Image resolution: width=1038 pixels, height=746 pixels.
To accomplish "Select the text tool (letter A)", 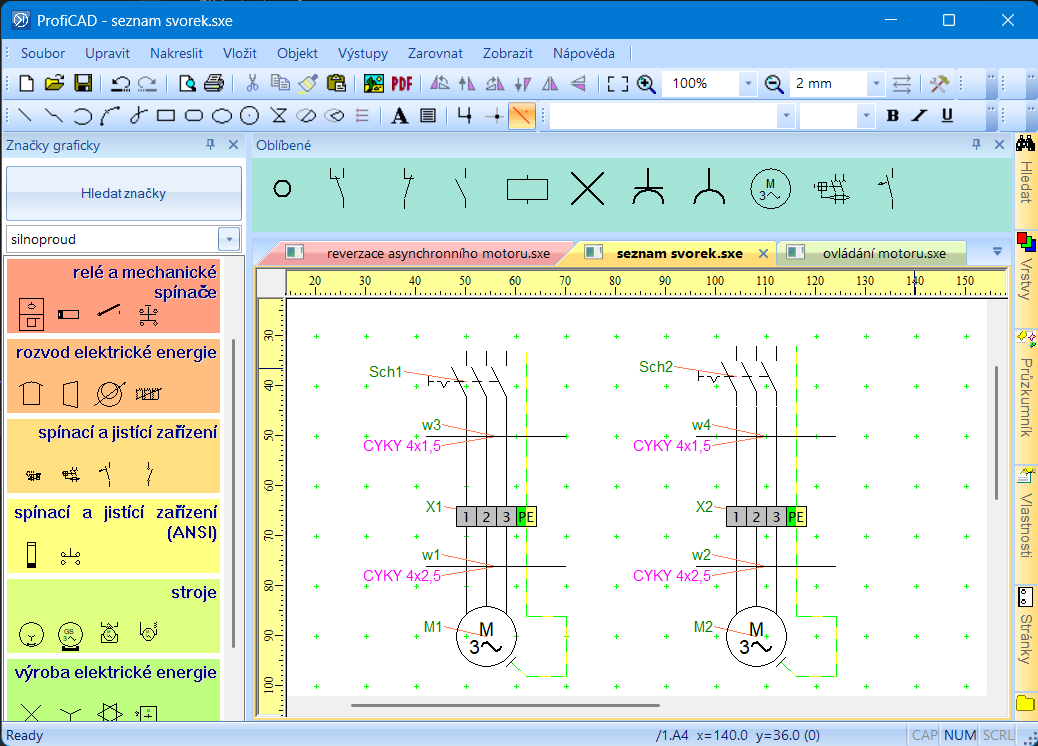I will (x=399, y=116).
